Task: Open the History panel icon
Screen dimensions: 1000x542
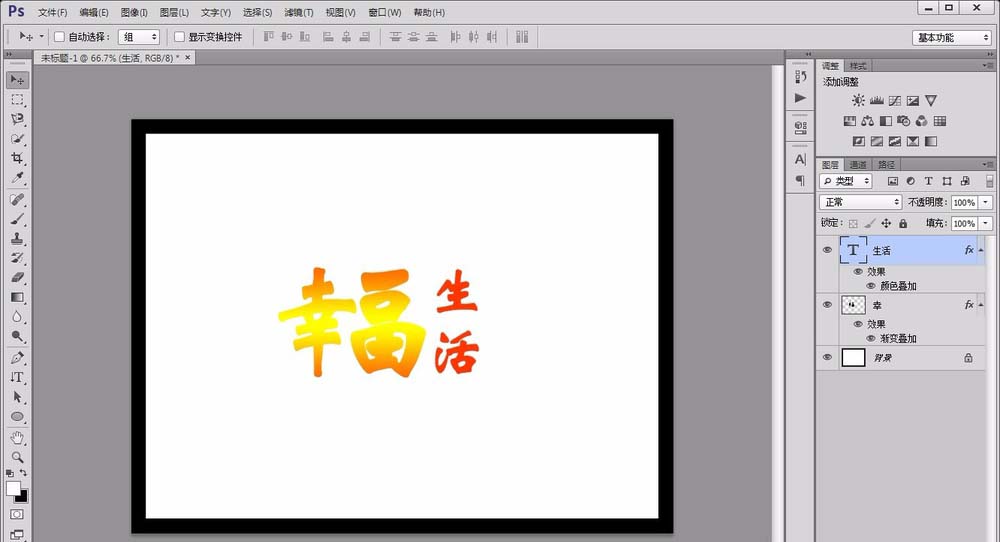Action: click(800, 77)
